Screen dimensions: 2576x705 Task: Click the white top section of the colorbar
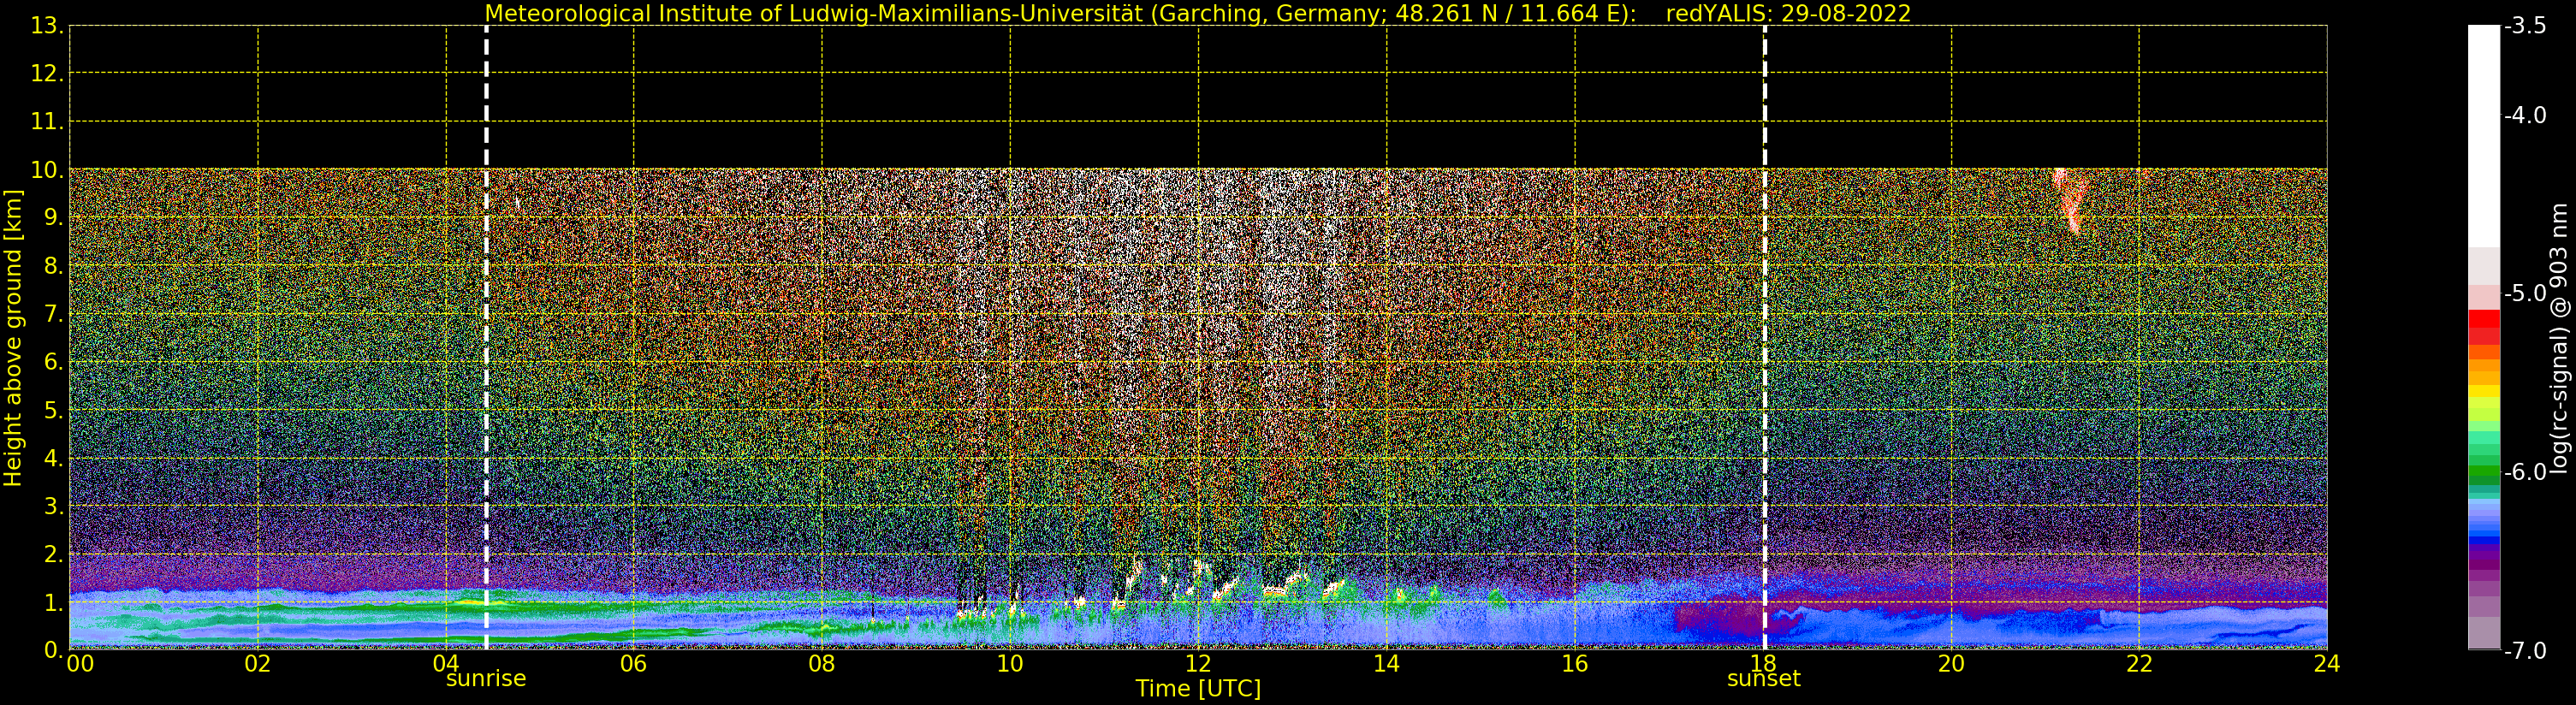2484,136
